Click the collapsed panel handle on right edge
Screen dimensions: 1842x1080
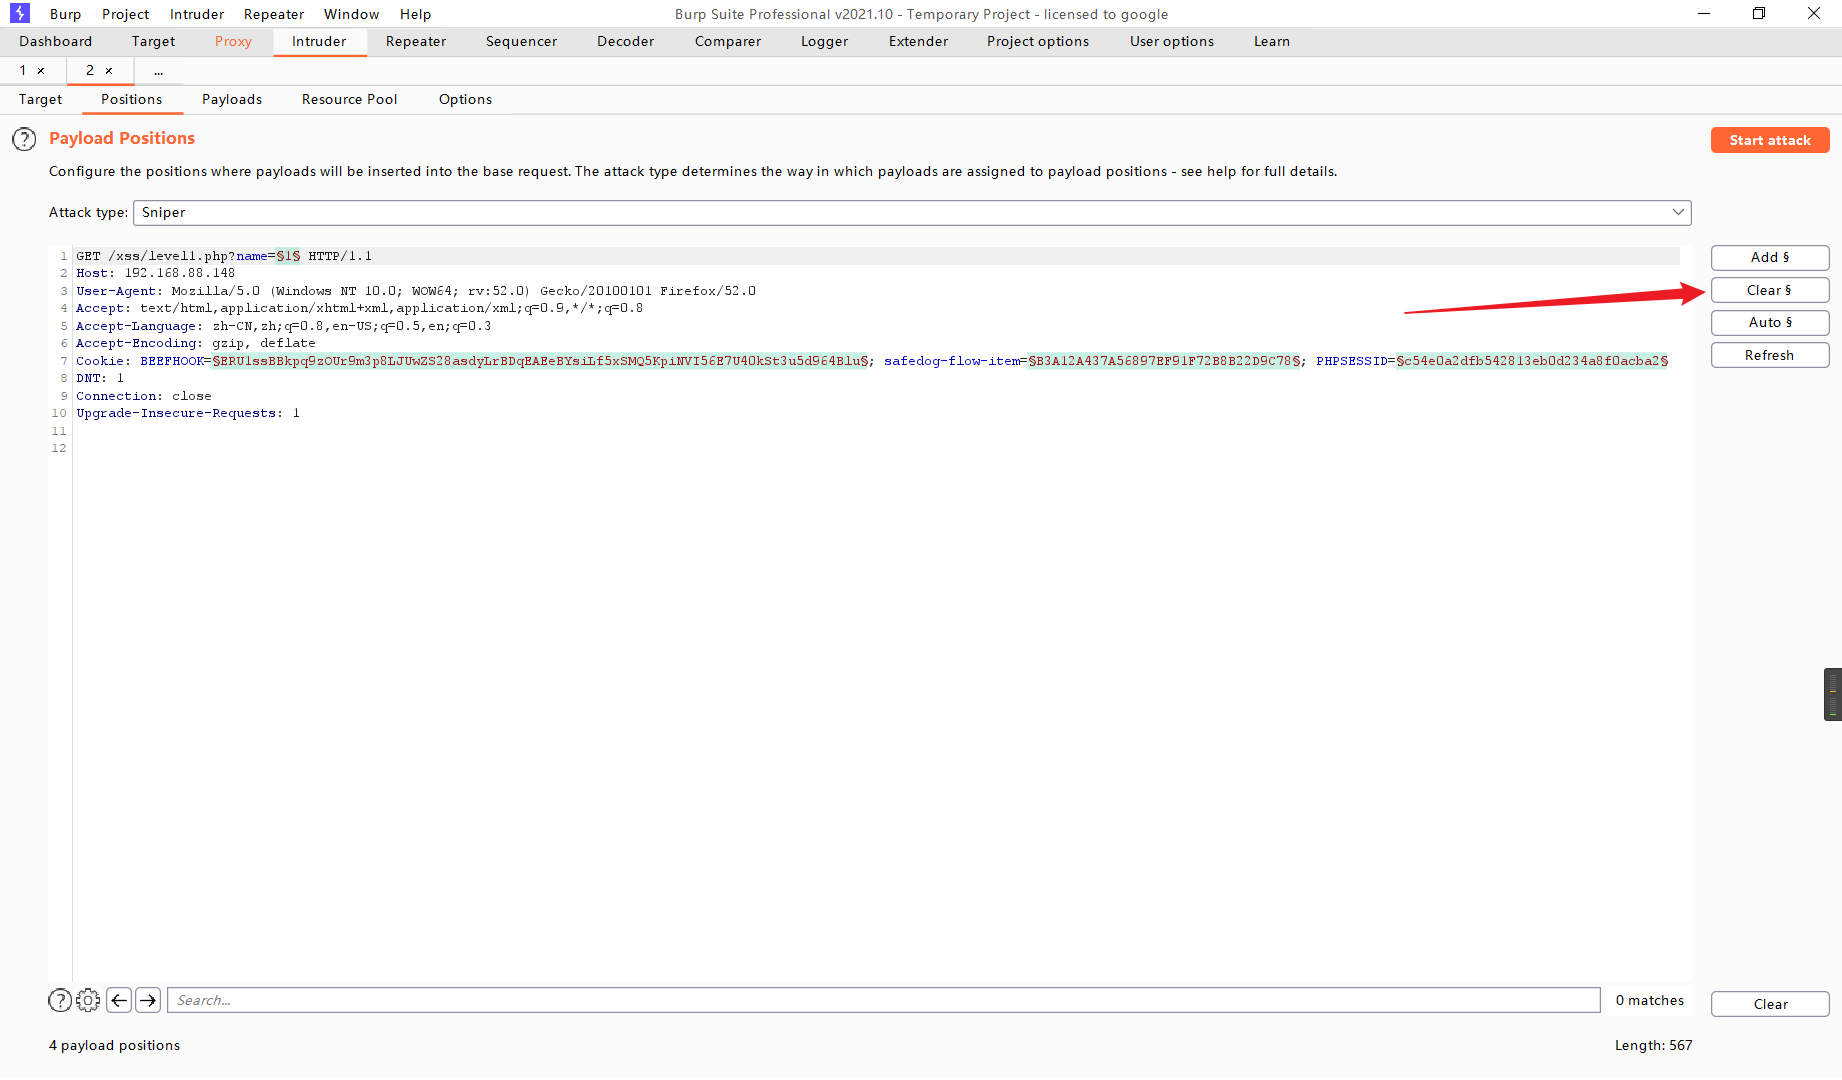pos(1833,693)
